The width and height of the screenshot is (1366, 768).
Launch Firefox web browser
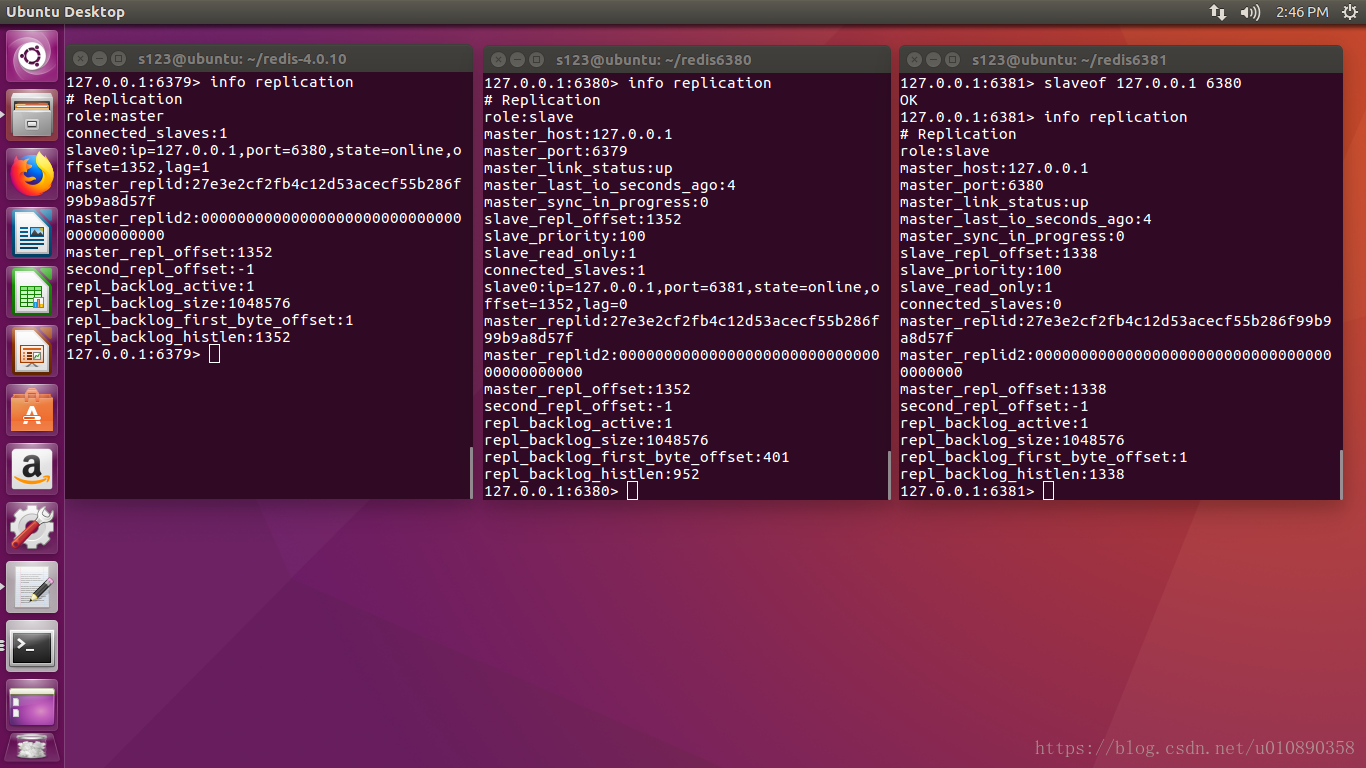tap(32, 174)
